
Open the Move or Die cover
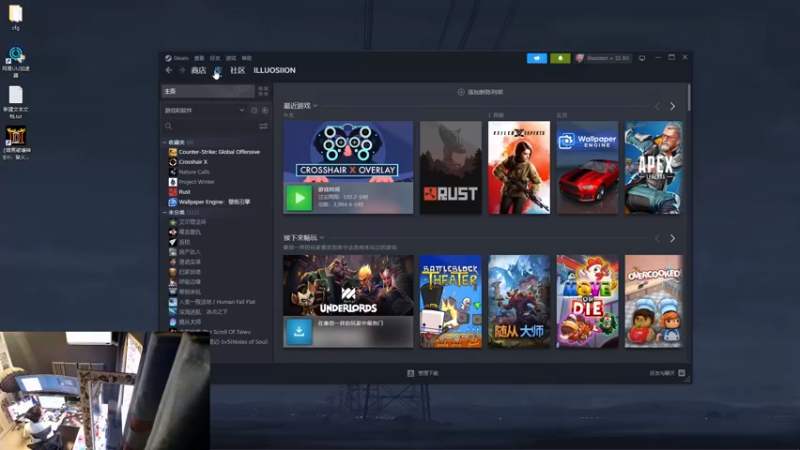pyautogui.click(x=587, y=302)
